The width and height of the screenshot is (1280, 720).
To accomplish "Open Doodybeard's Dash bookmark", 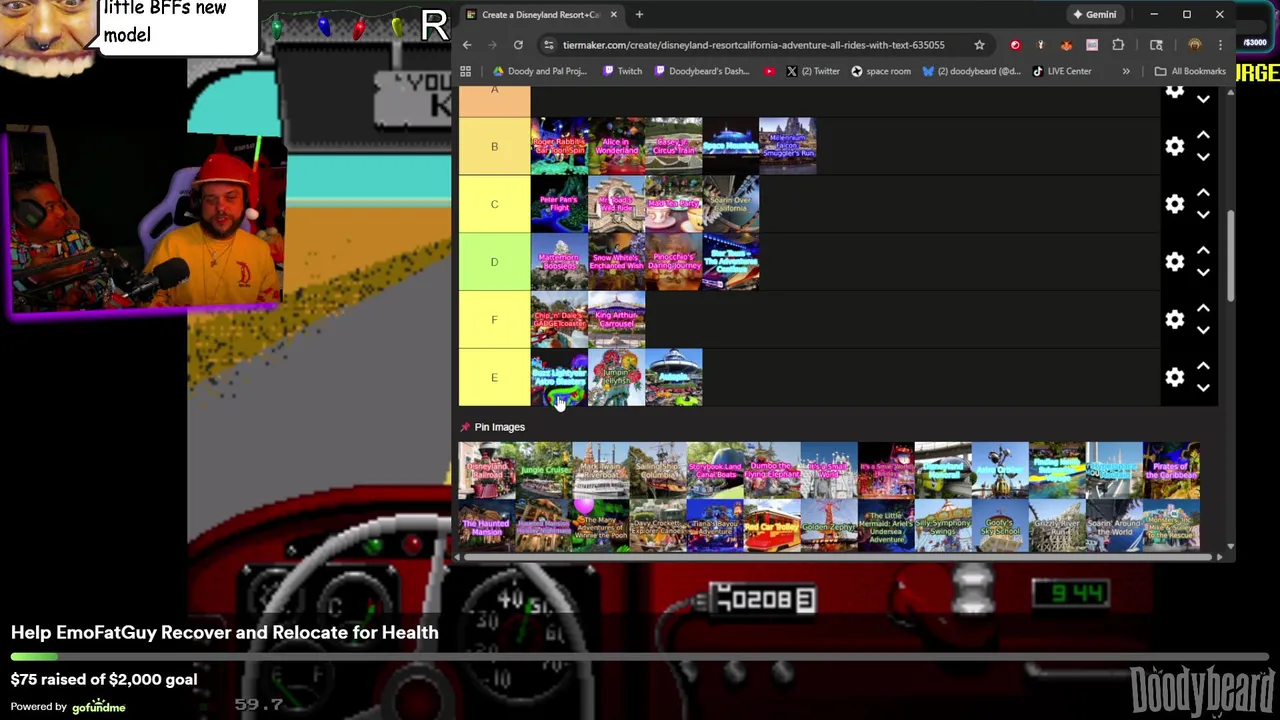I will coord(702,71).
